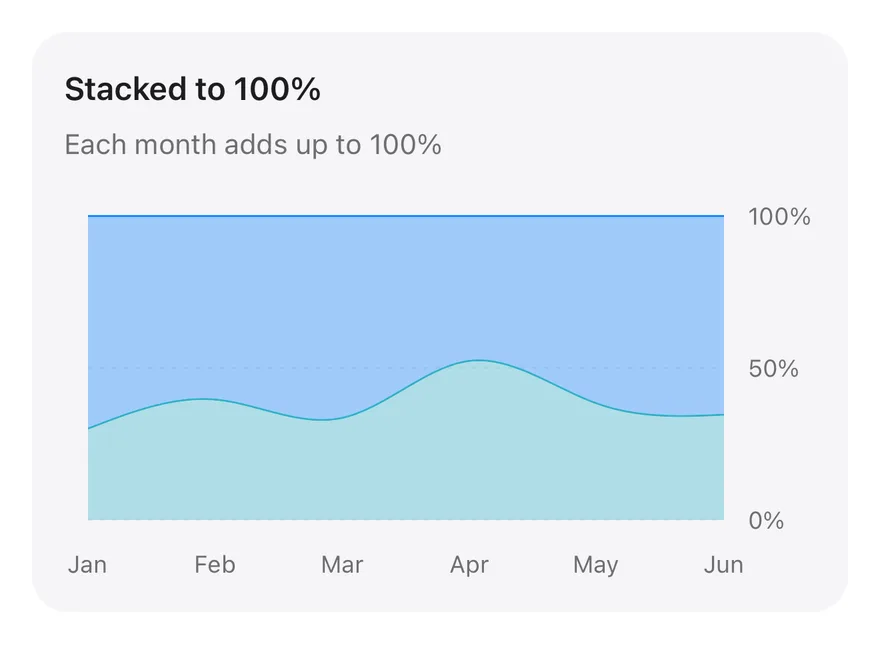This screenshot has height=660, width=880.
Task: Click the teal curve peak near April
Action: point(478,360)
